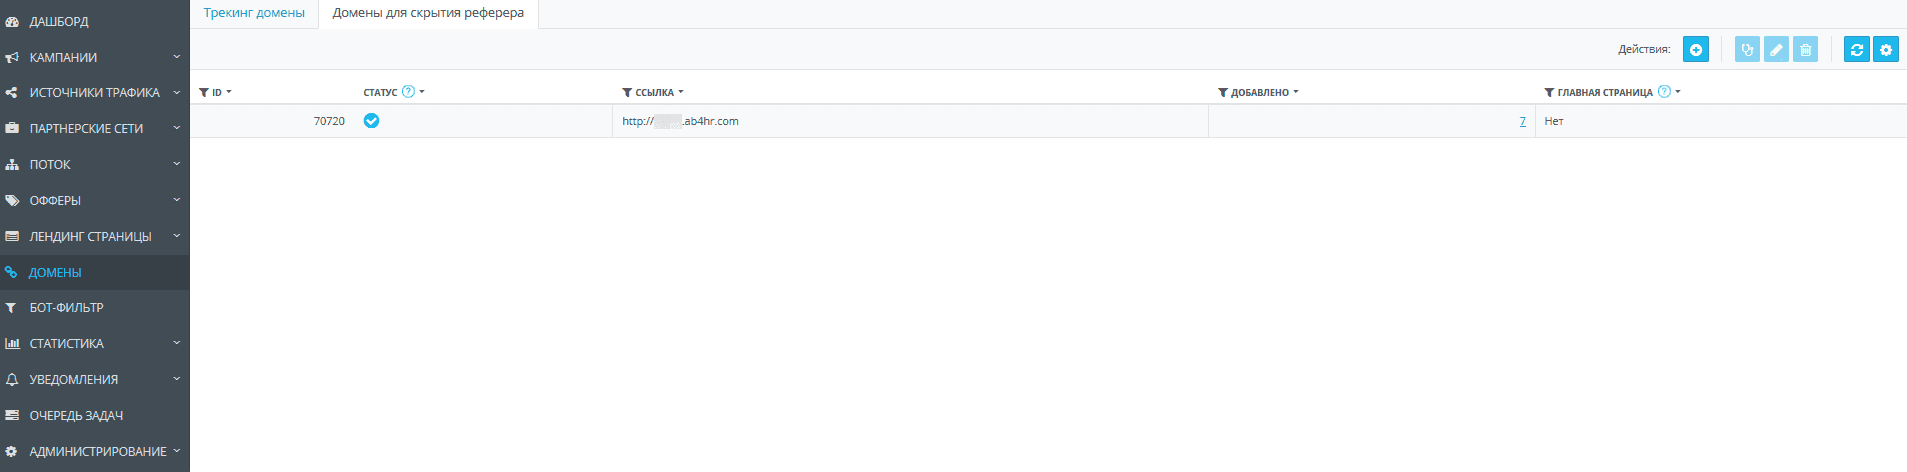Click the add domain plus button
Viewport: 1907px width, 472px height.
[x=1696, y=49]
